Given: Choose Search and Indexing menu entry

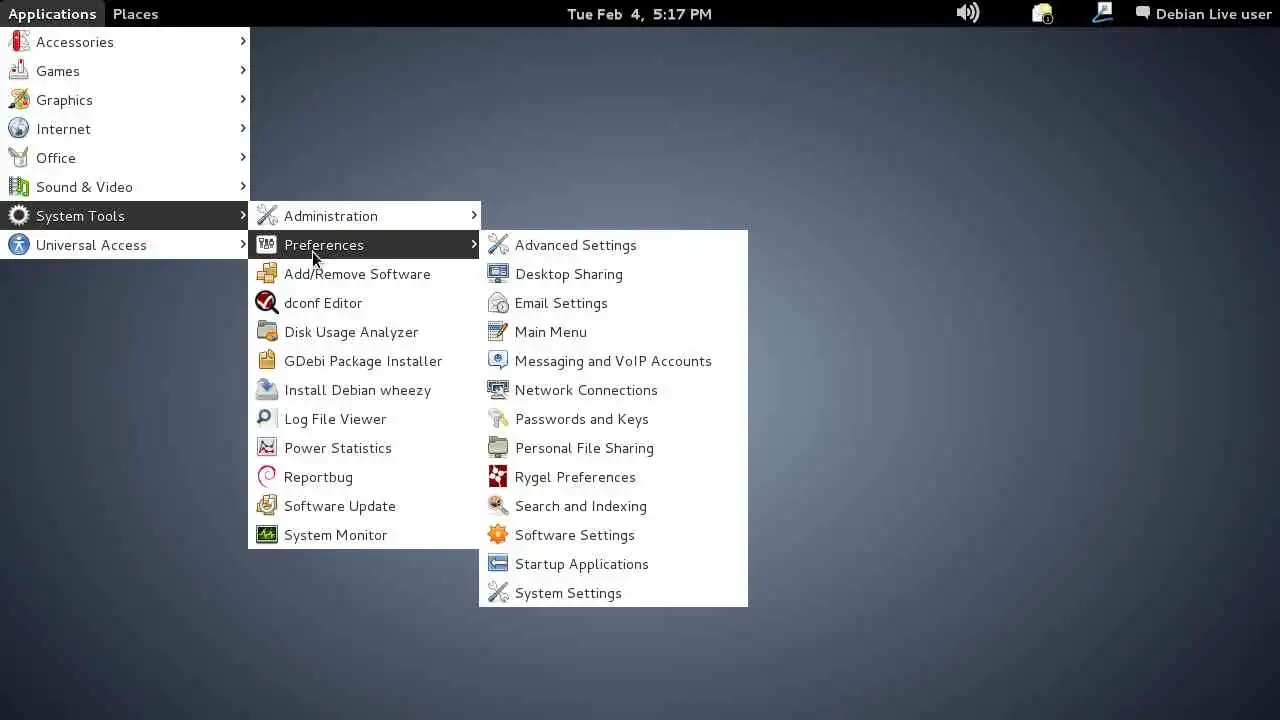Looking at the screenshot, I should 613,506.
